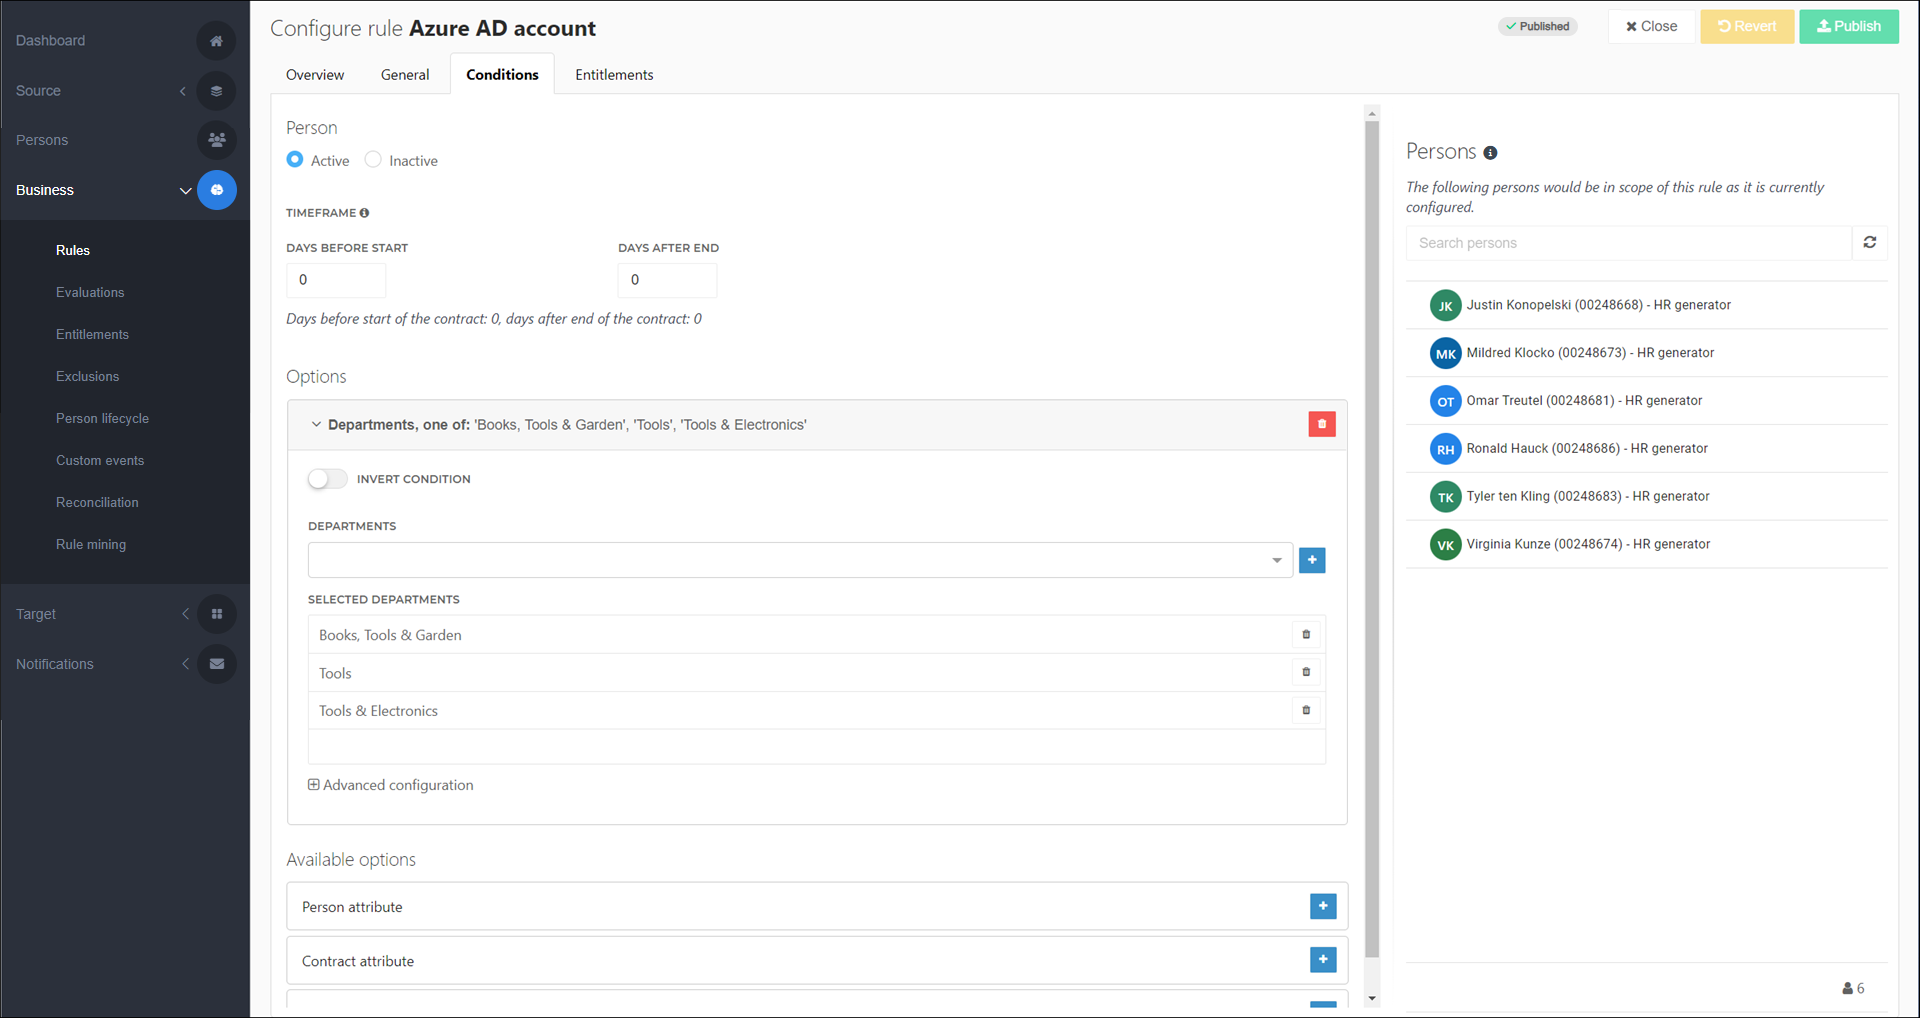Screen dimensions: 1920x1019
Task: Select person Justin Konopelski
Action: [x=1647, y=305]
